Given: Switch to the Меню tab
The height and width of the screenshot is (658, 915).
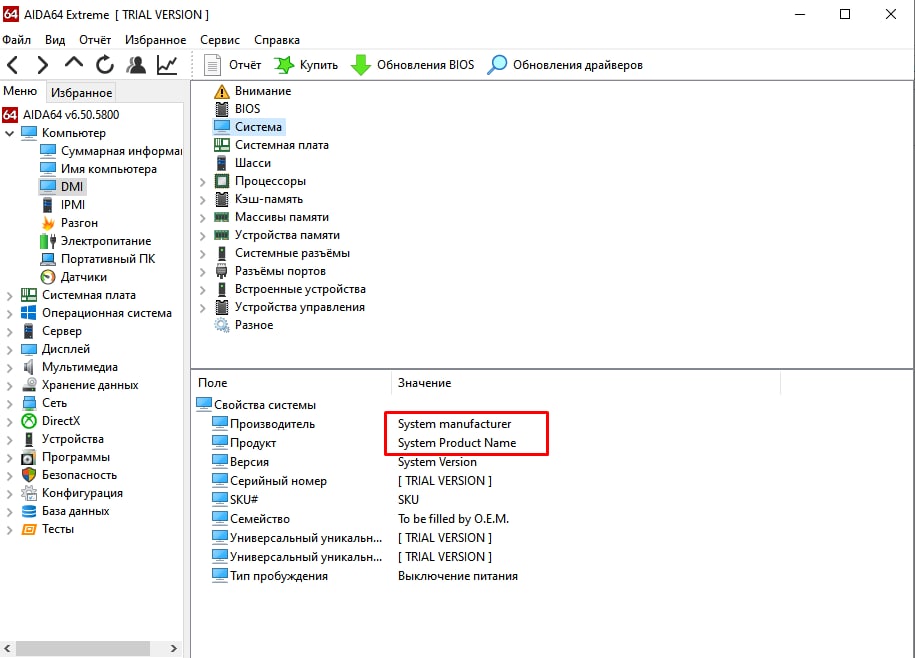Looking at the screenshot, I should [x=20, y=91].
